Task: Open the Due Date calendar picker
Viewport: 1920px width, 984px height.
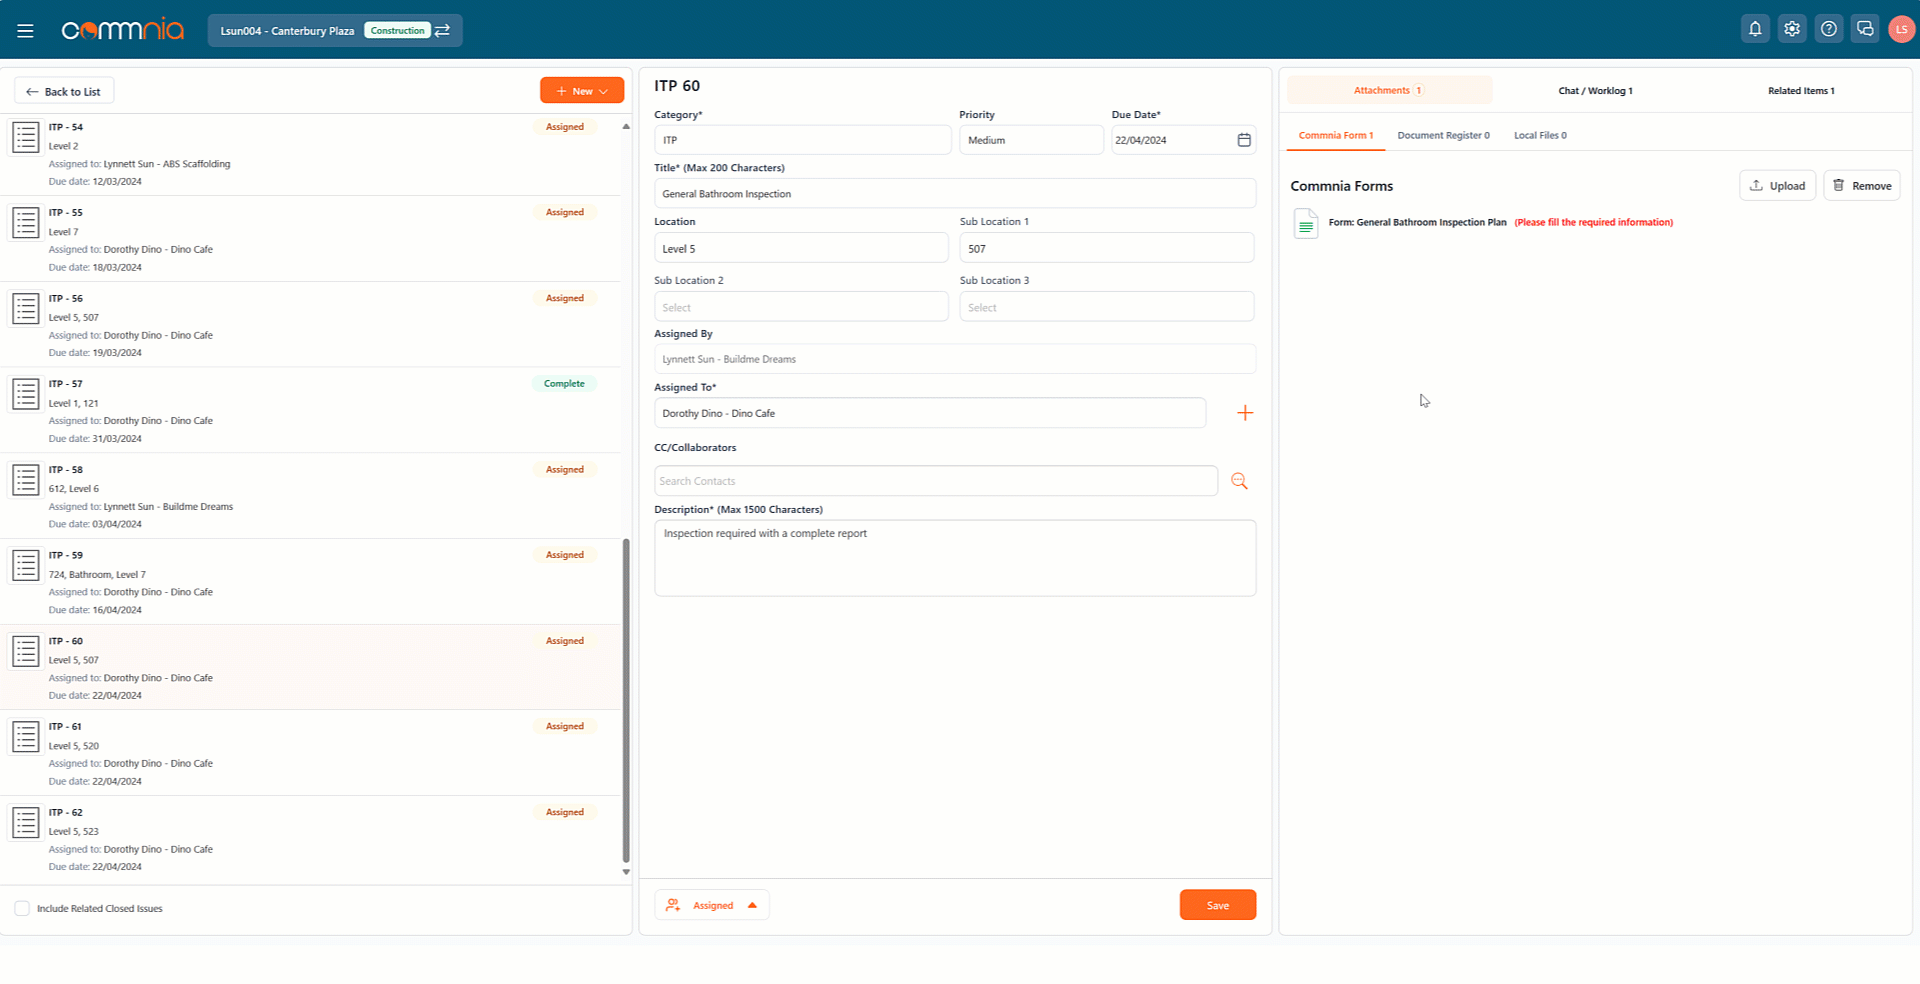Action: coord(1244,140)
